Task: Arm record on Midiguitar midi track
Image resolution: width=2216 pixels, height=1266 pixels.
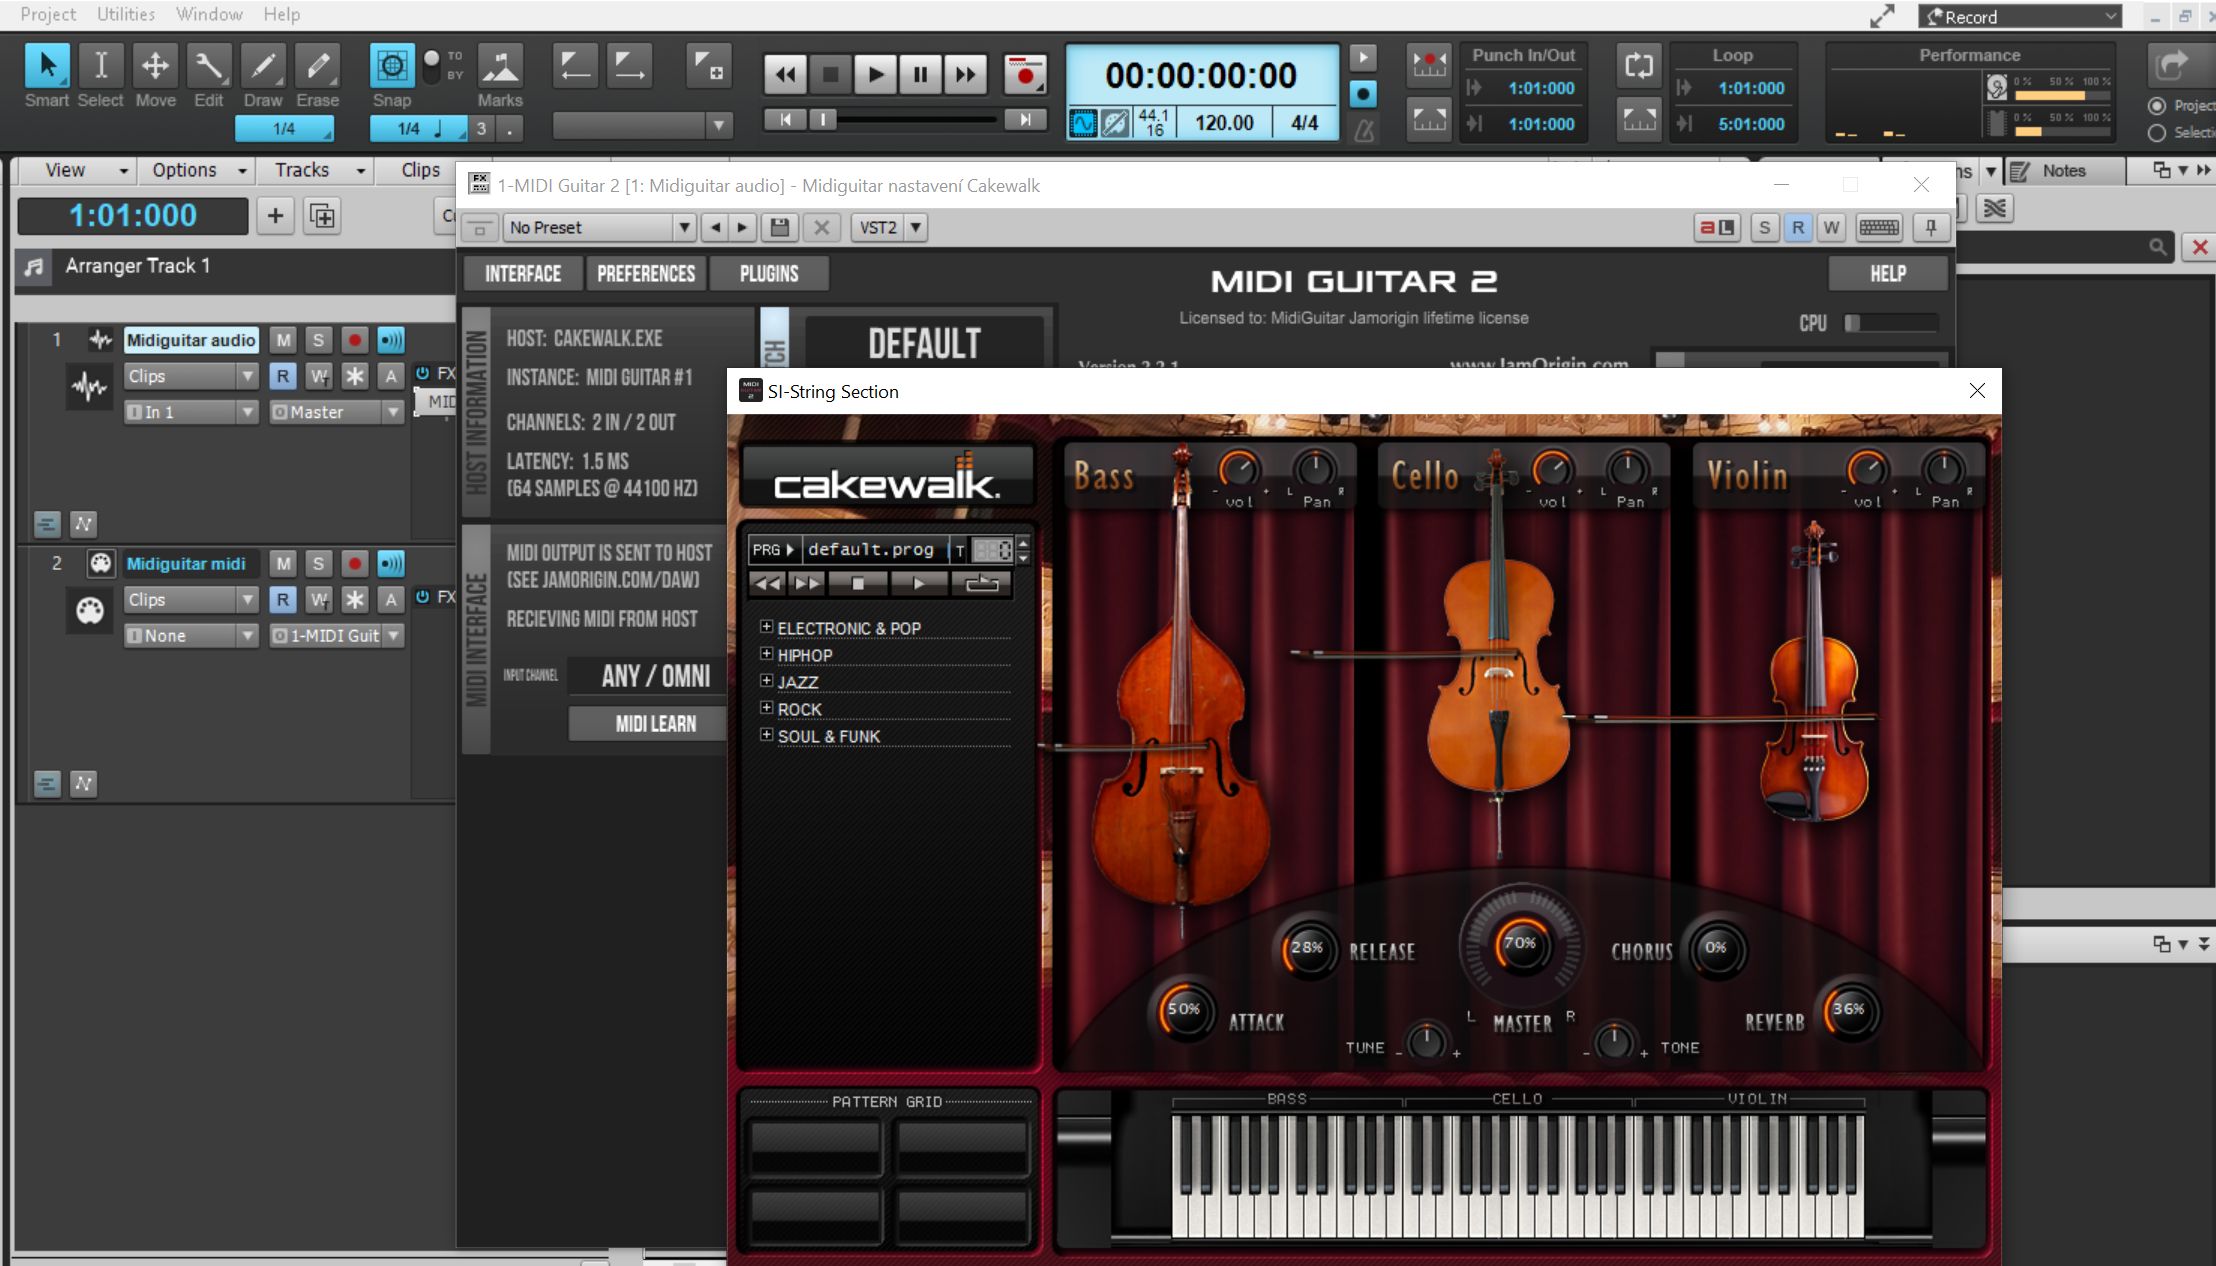Action: point(354,564)
